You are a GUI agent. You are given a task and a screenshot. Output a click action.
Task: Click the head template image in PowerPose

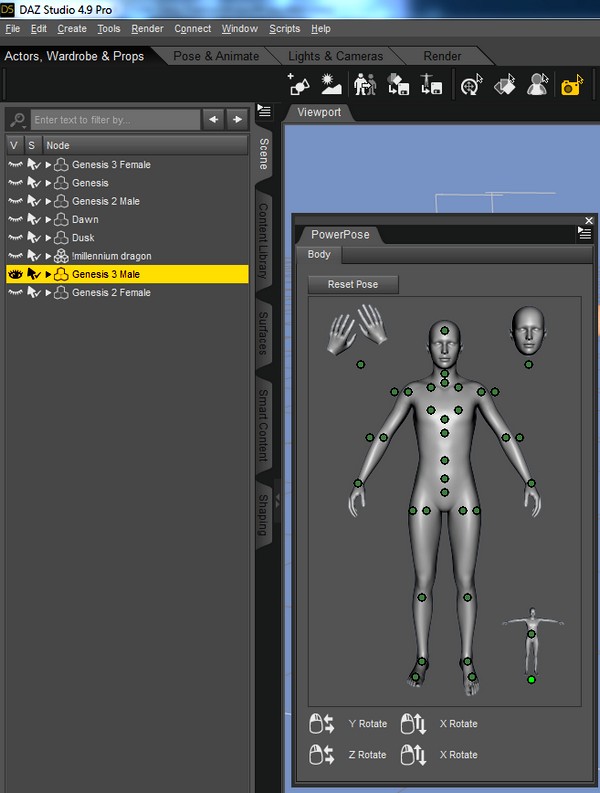tap(528, 330)
